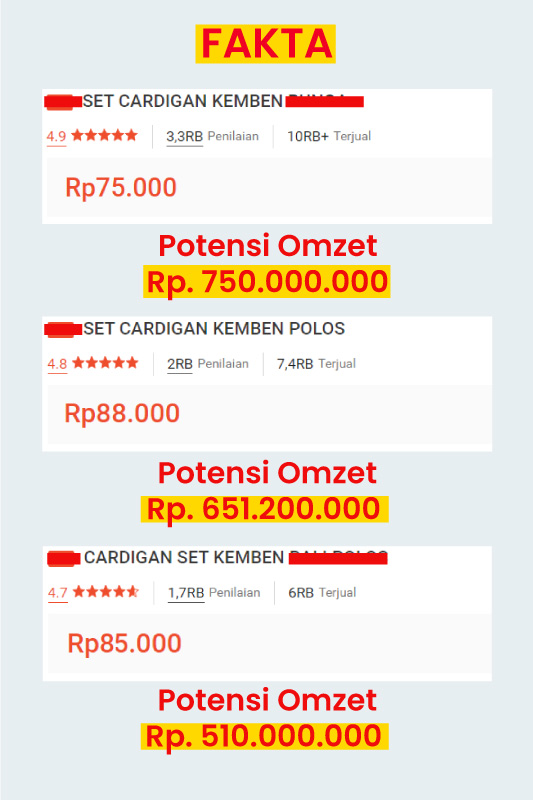Image resolution: width=533 pixels, height=800 pixels.
Task: Click the 4.8 rating score
Action: pyautogui.click(x=57, y=364)
